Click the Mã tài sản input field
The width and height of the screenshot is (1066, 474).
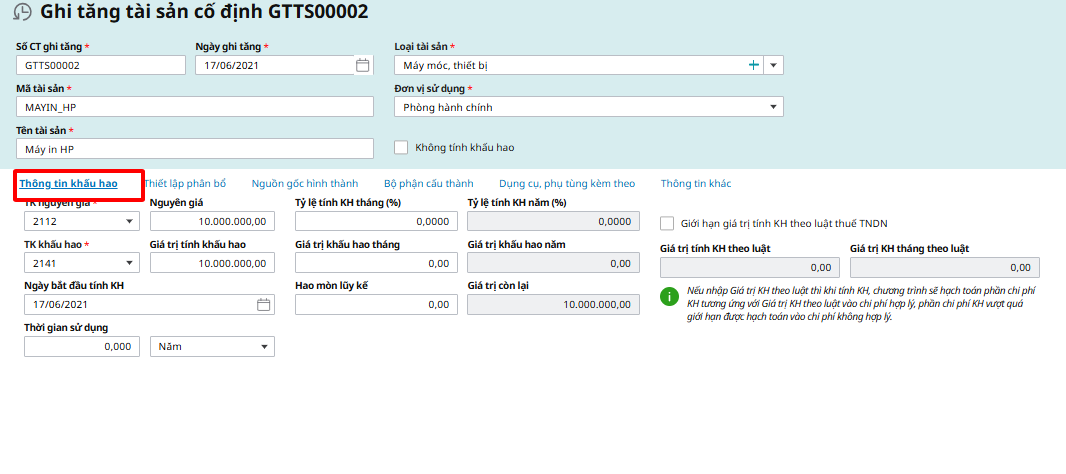point(194,107)
